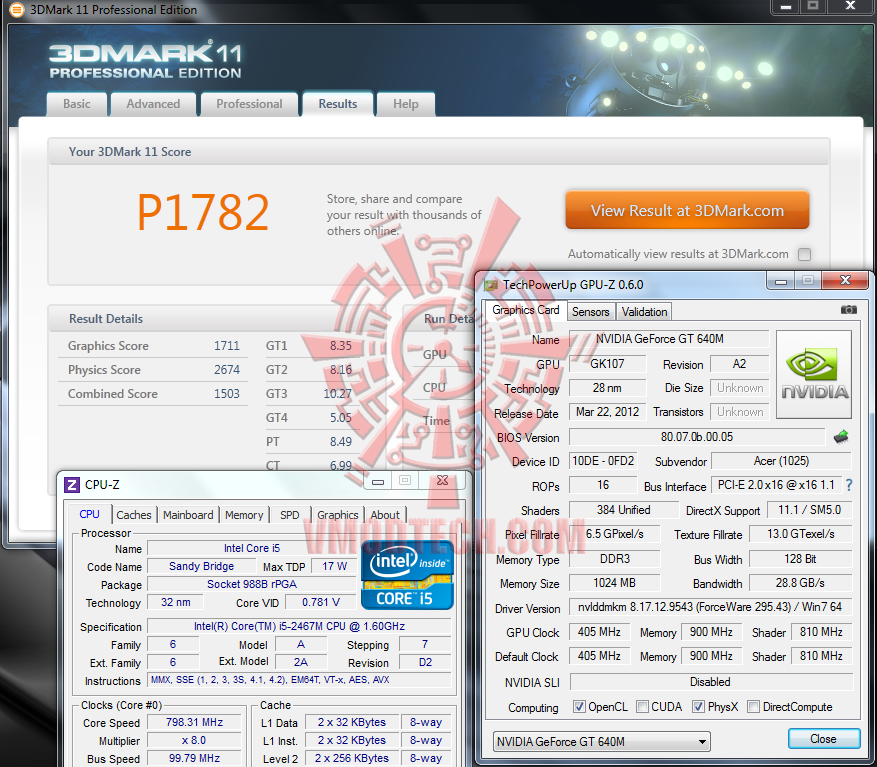
Task: Click the bus interface question mark icon
Action: [x=849, y=486]
